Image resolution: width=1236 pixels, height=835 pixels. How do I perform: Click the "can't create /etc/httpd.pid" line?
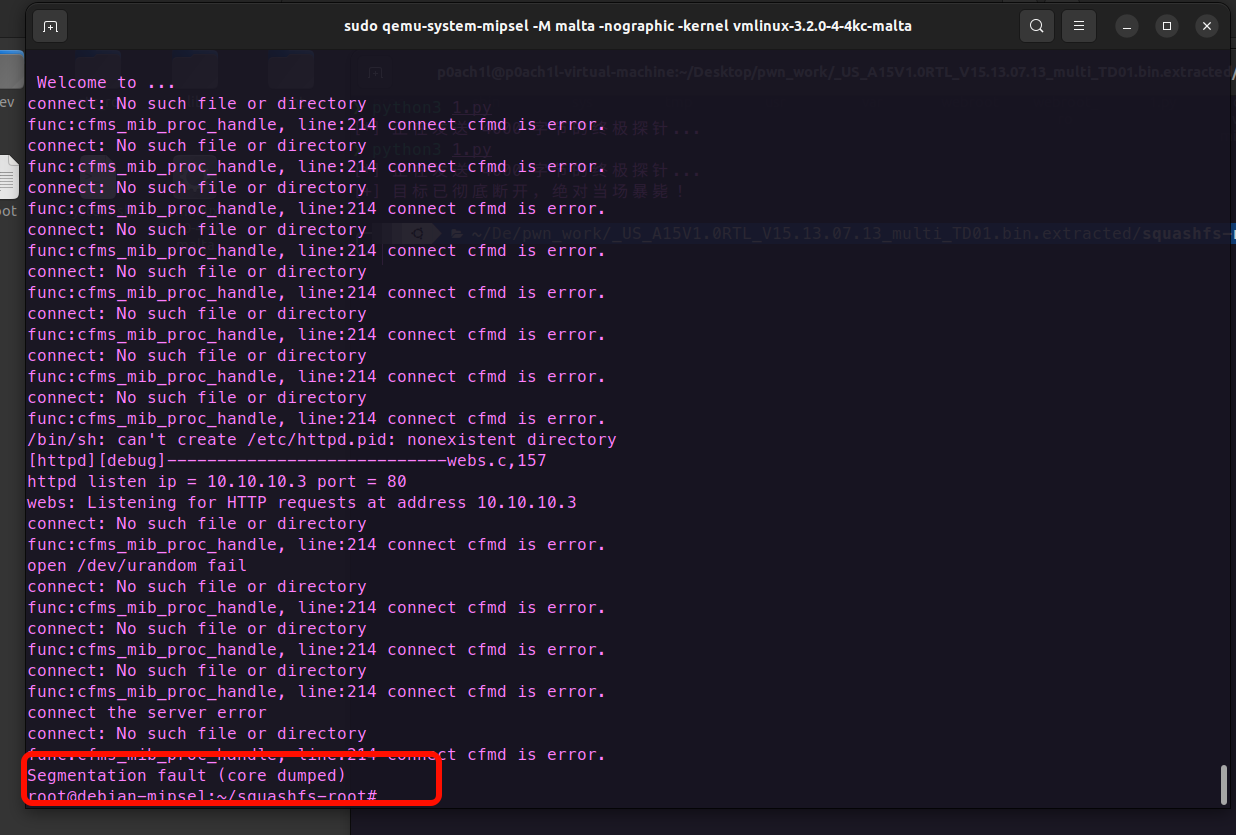click(321, 439)
